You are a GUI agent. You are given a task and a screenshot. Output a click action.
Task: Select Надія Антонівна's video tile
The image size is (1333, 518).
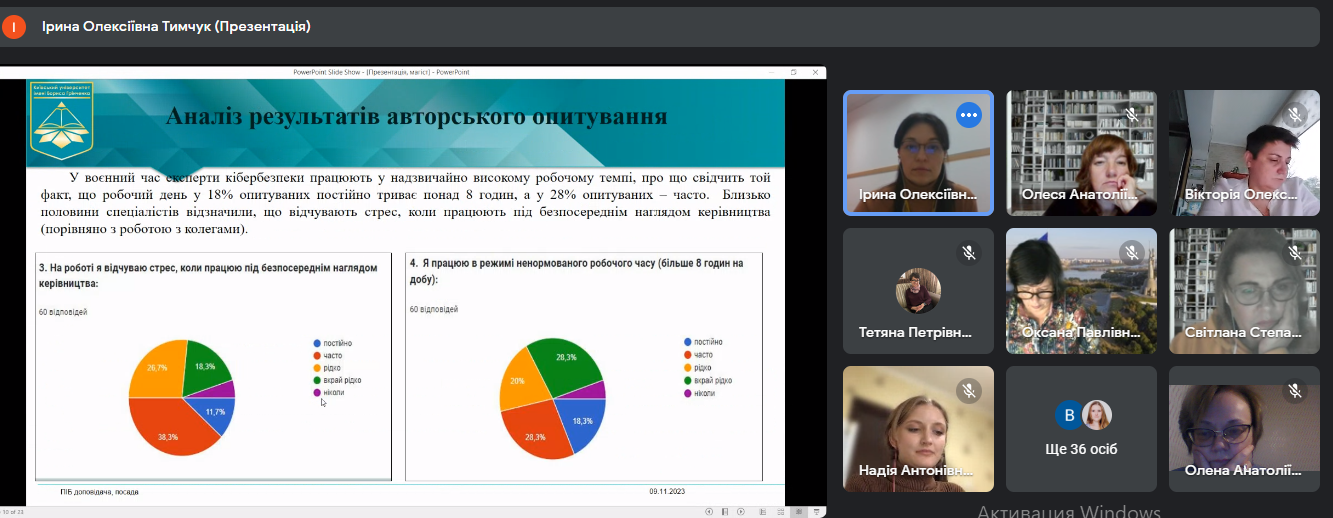918,429
